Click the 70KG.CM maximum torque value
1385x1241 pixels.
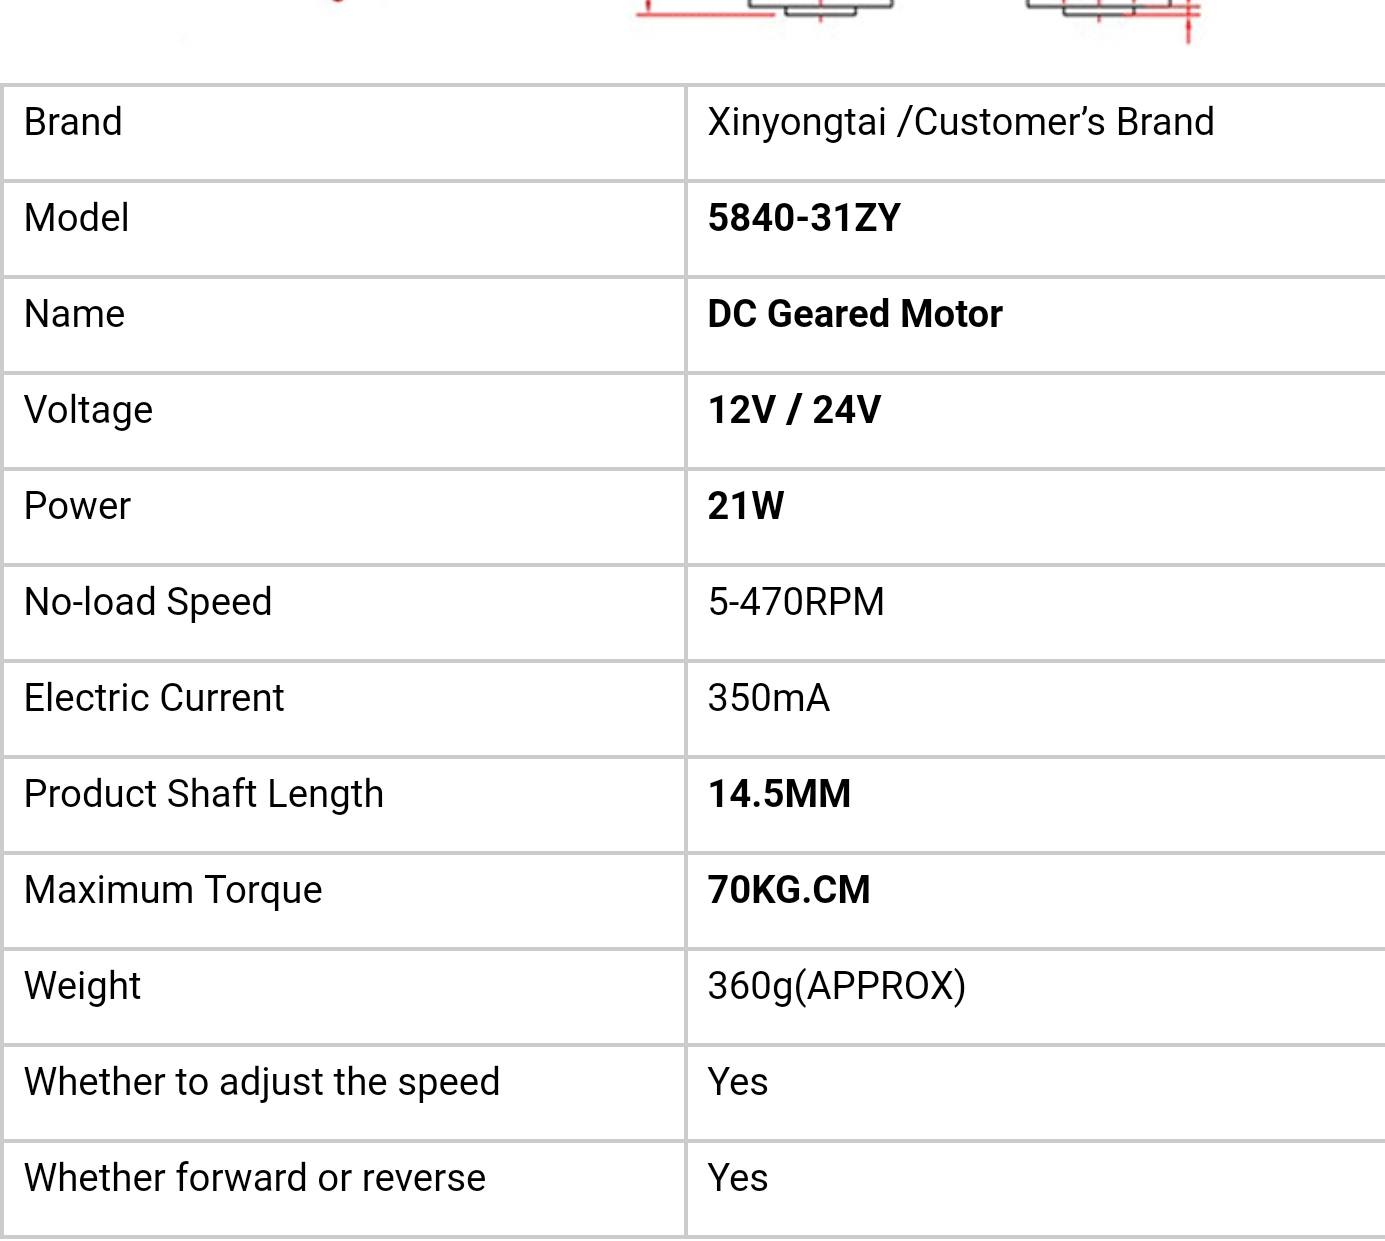789,890
